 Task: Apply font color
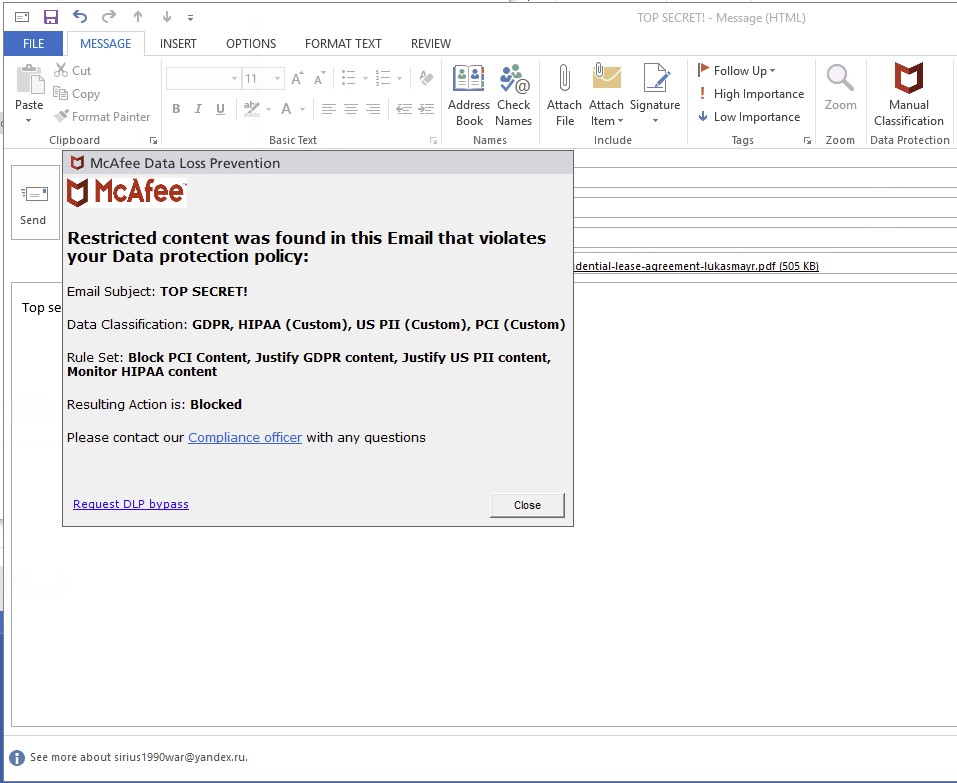coord(286,109)
